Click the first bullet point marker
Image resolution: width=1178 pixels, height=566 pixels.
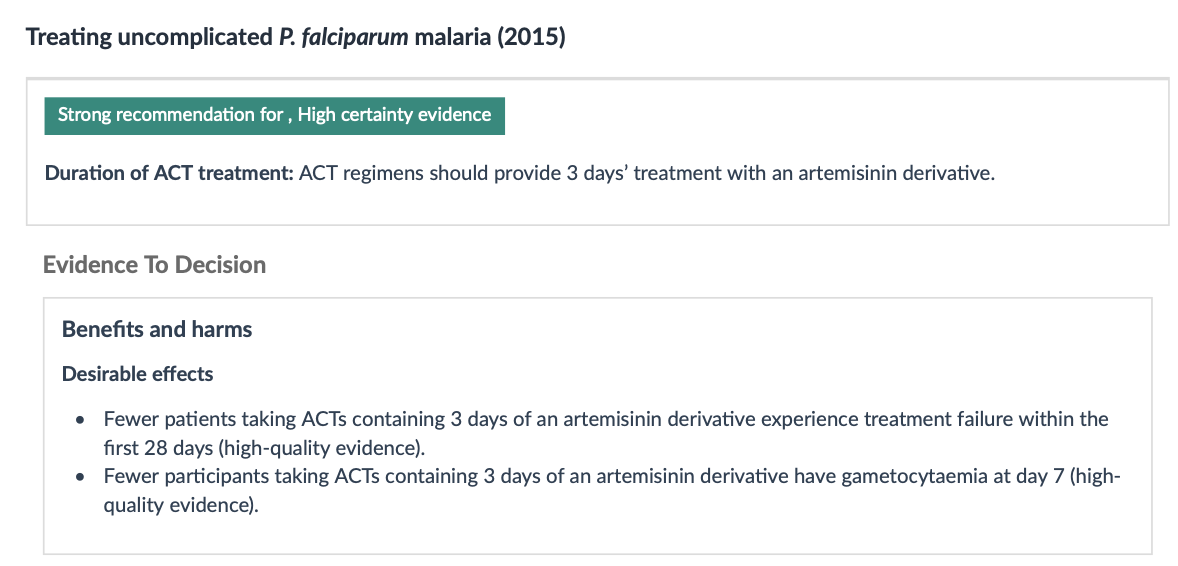(x=80, y=420)
